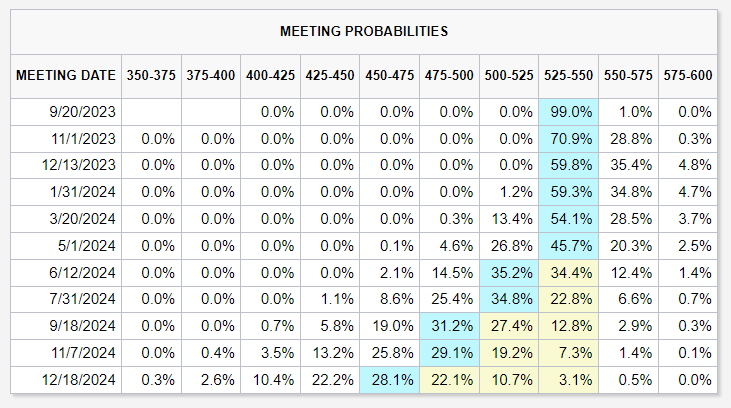Select the 6/12/2024 meeting date
731x408 pixels.
coord(65,272)
